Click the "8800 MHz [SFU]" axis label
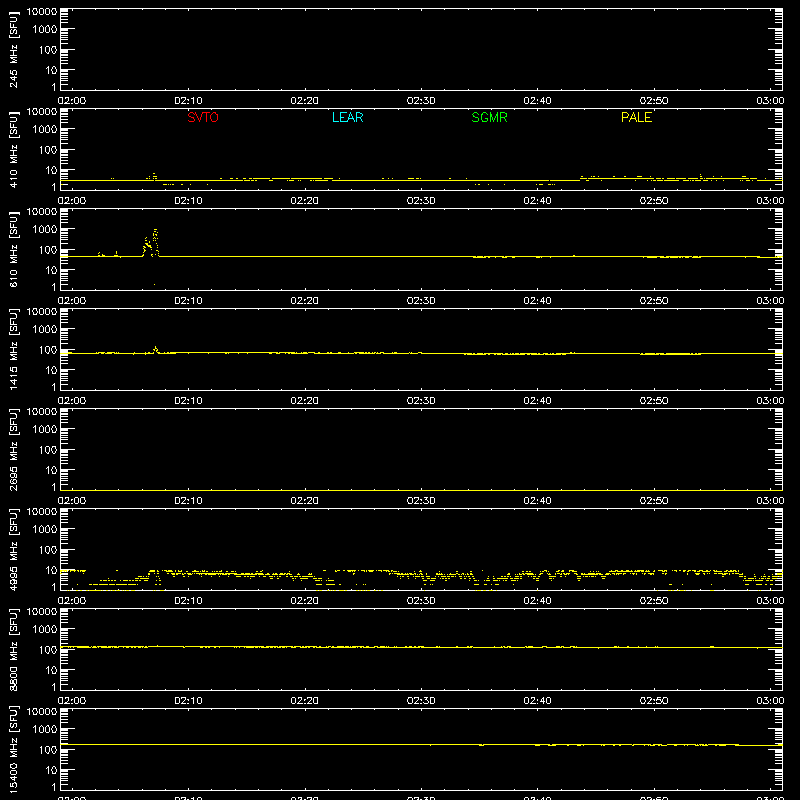Image resolution: width=800 pixels, height=800 pixels. tap(13, 649)
